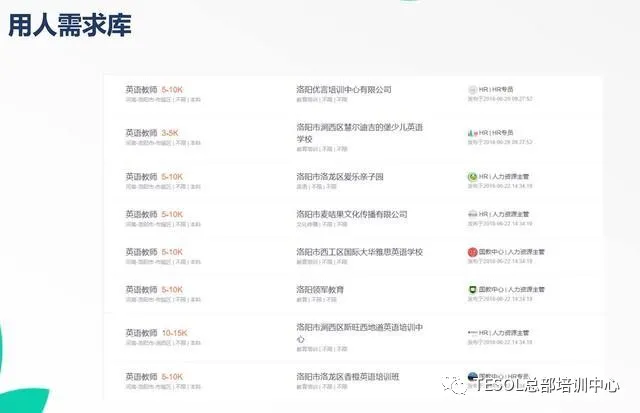The height and width of the screenshot is (413, 640).
Task: Open the 英语教师 job paying 3-5K
Action: tap(141, 133)
